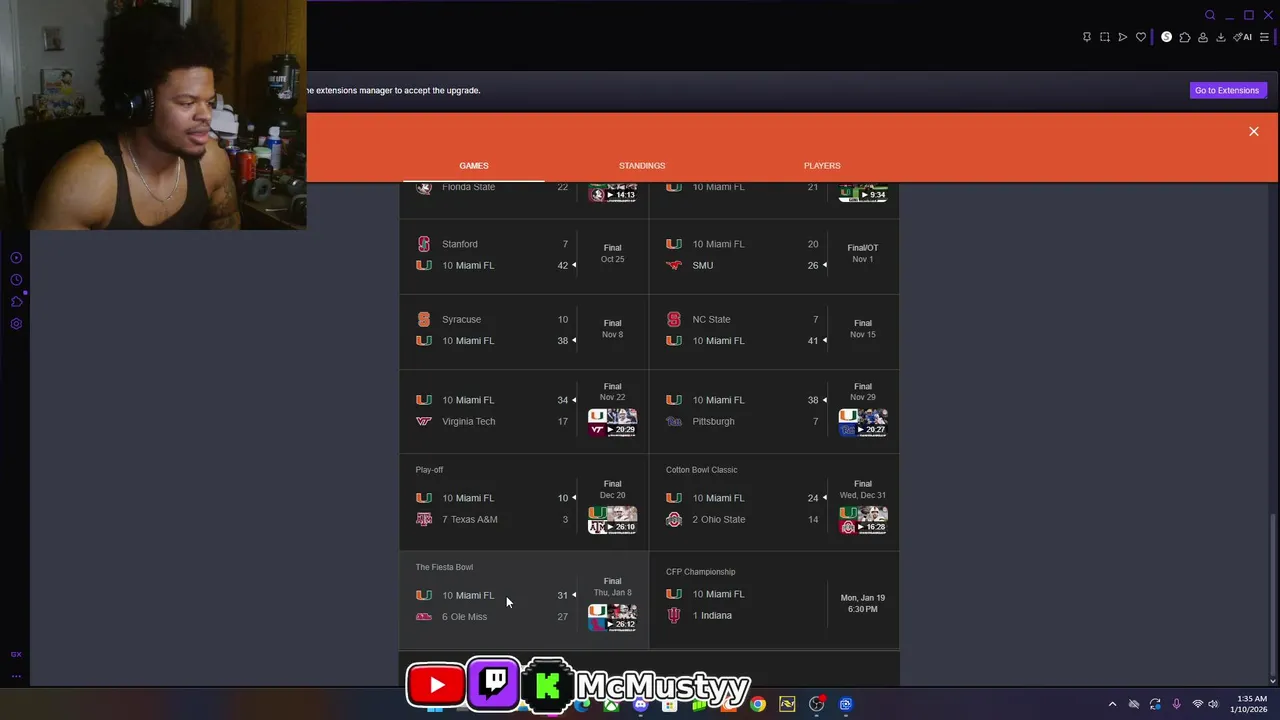
Task: Click the profile account icon in toolbar
Action: (1203, 37)
